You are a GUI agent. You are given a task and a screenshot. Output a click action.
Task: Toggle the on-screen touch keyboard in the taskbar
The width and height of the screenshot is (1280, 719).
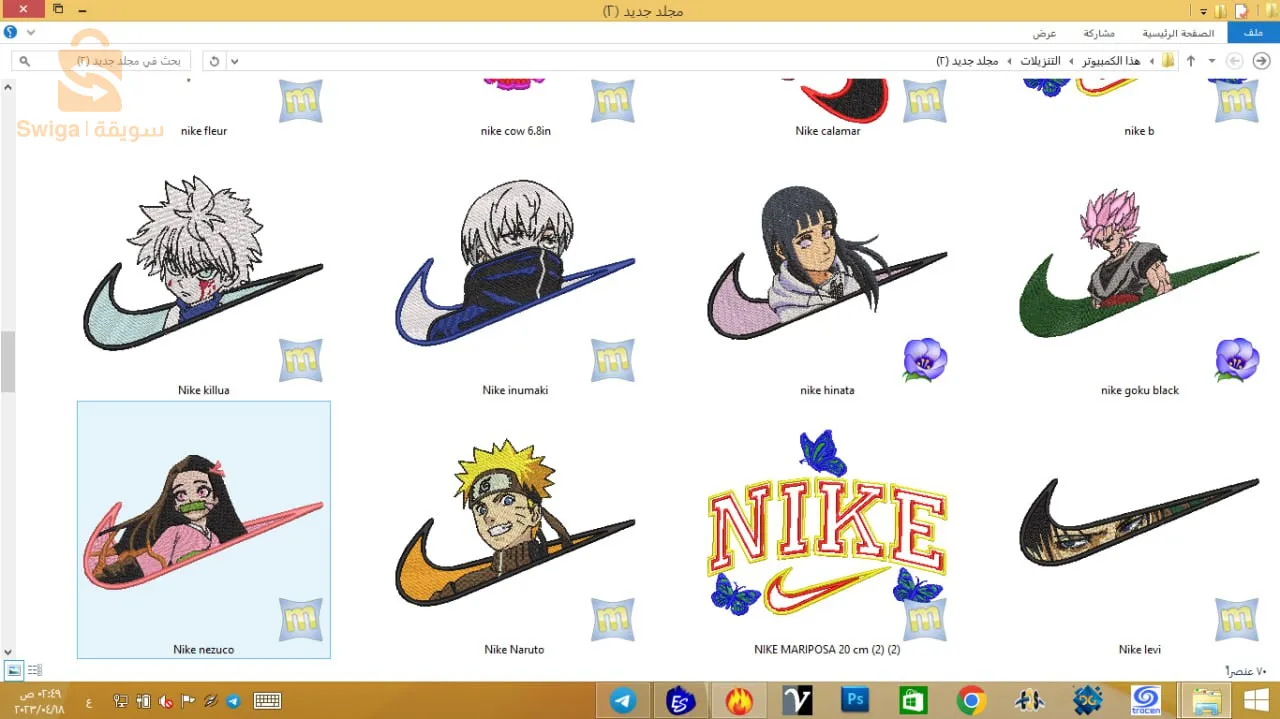(267, 701)
